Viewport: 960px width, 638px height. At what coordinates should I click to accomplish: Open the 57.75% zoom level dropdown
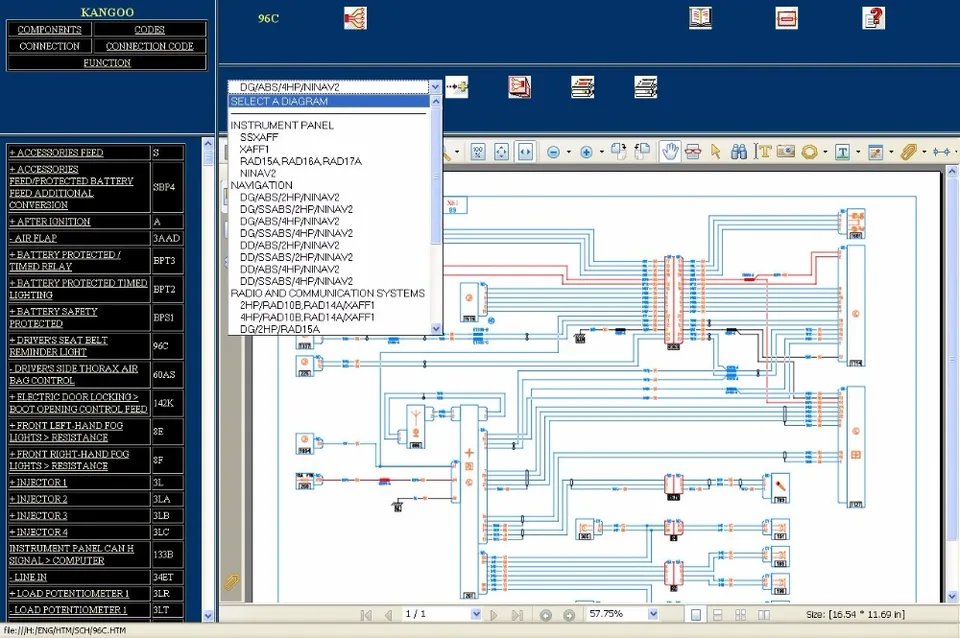point(653,614)
